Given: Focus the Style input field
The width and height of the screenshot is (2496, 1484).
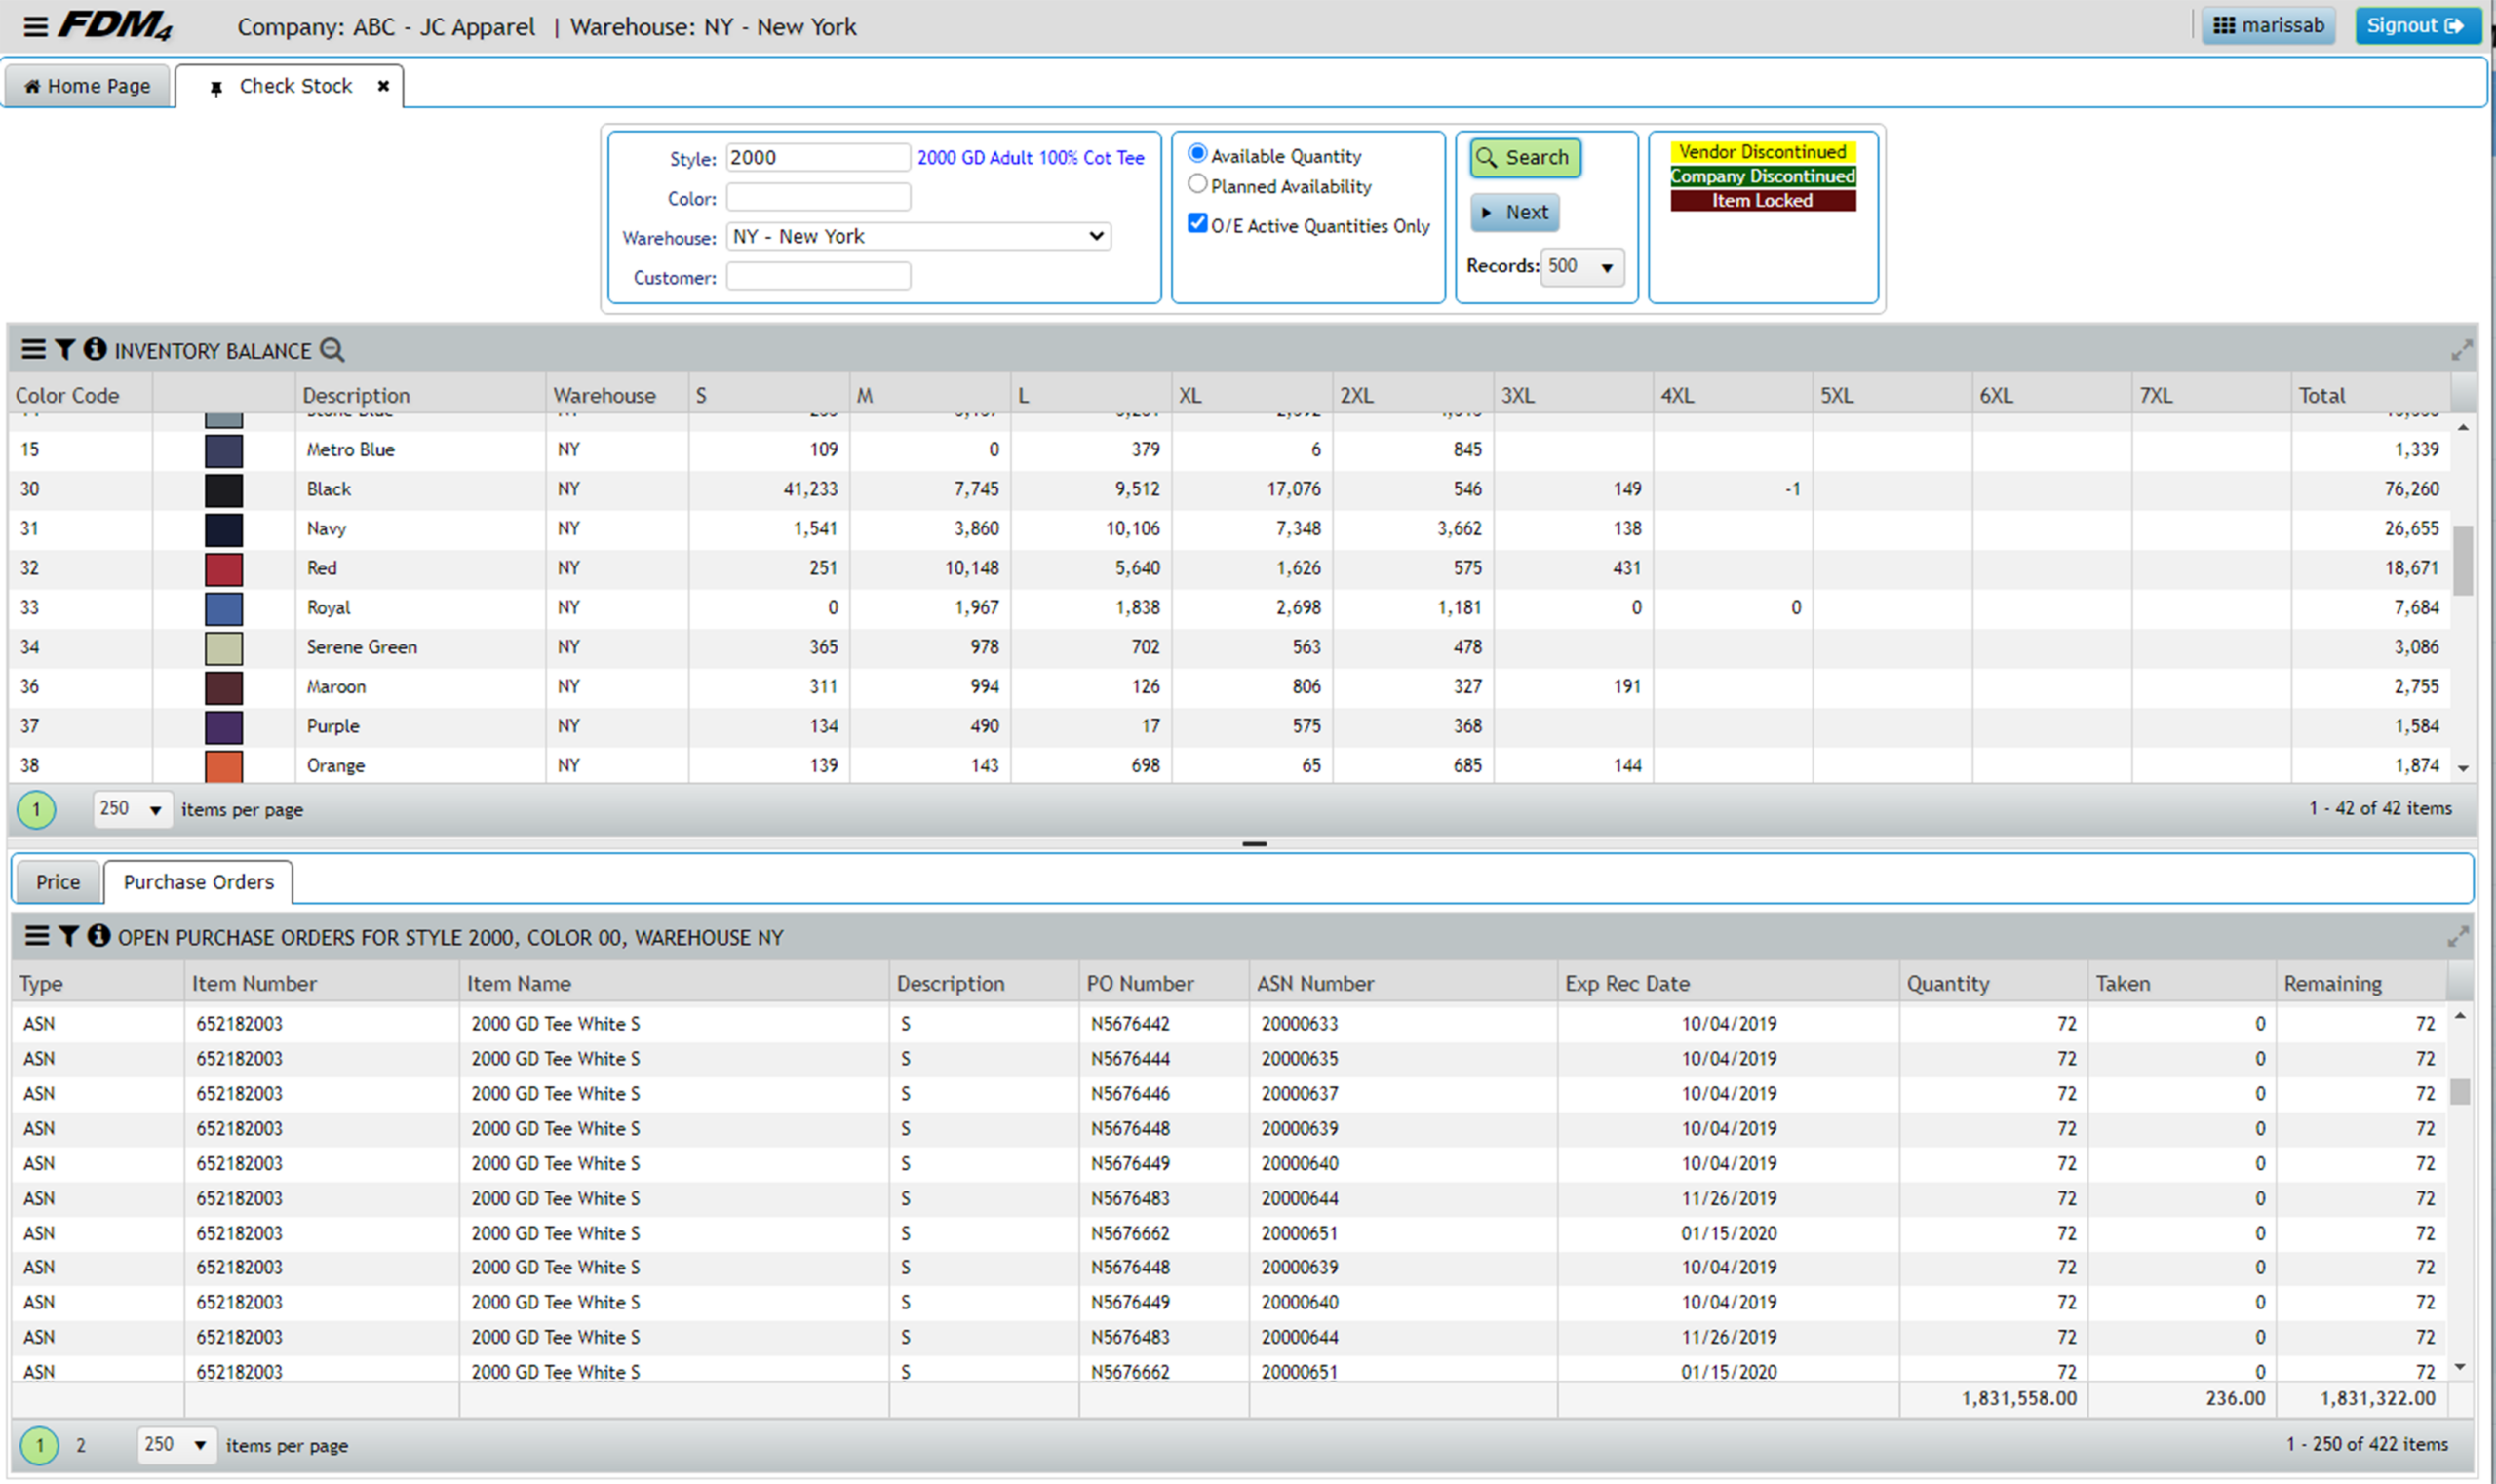Looking at the screenshot, I should pyautogui.click(x=818, y=157).
